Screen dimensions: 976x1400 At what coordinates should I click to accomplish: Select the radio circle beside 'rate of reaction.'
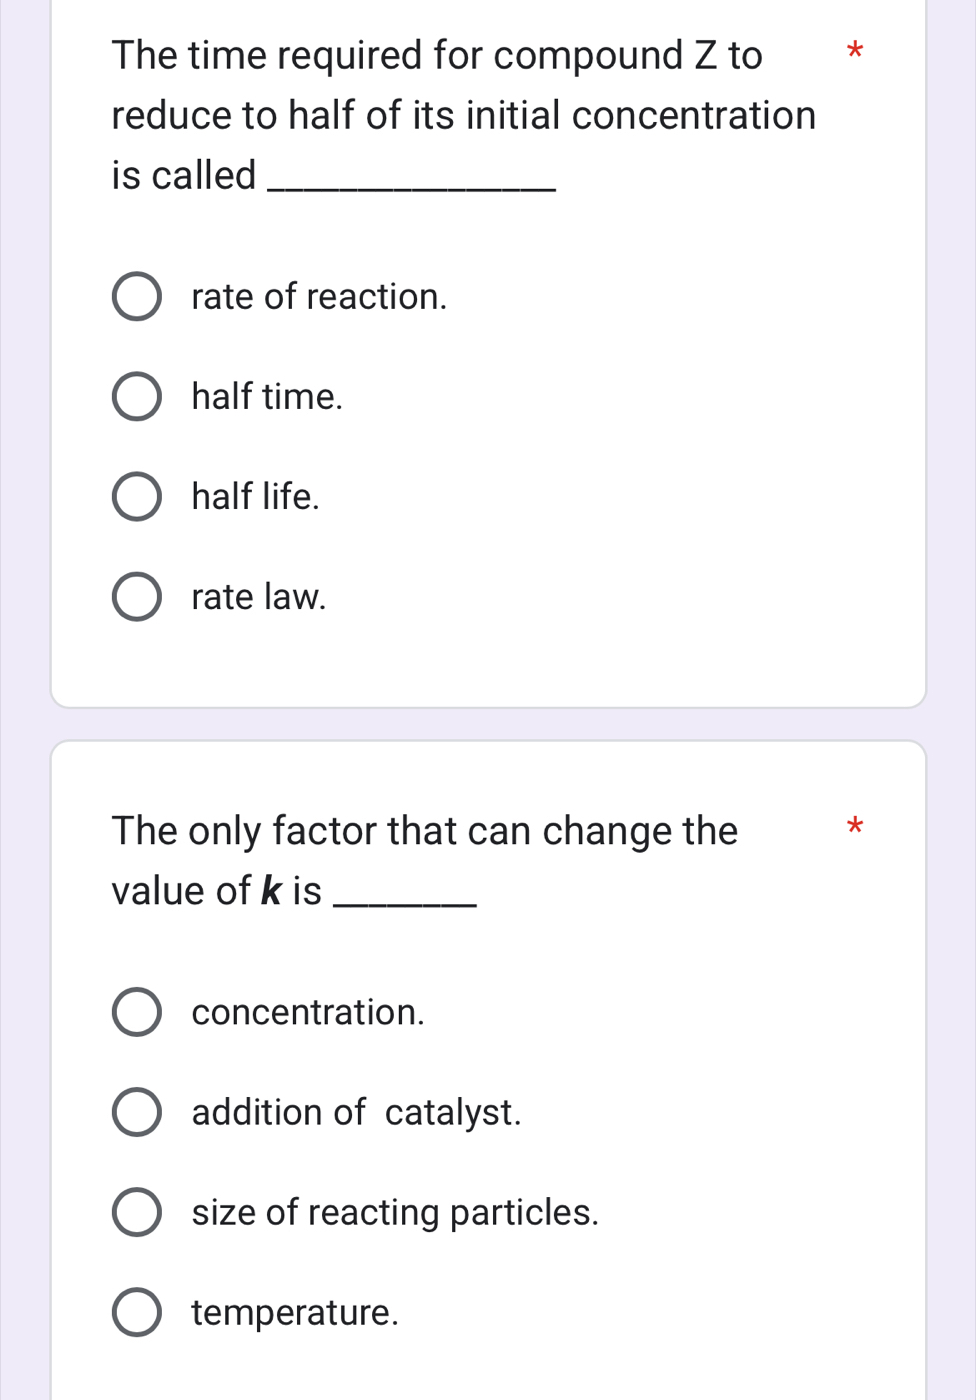coord(136,297)
